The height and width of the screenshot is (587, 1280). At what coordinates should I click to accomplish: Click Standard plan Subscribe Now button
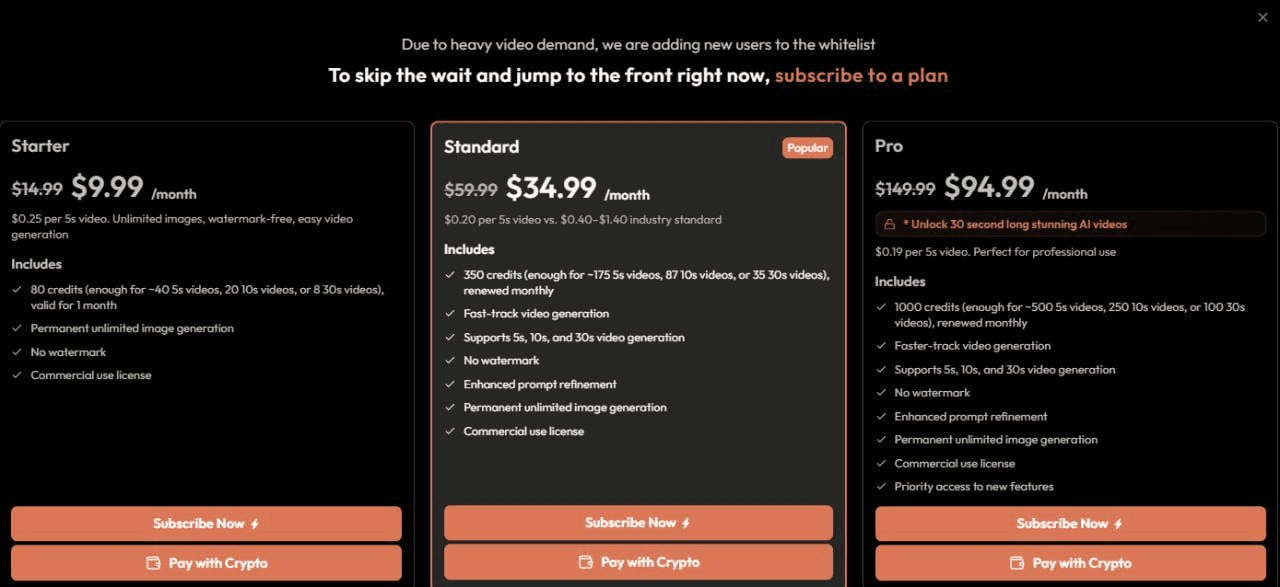638,523
